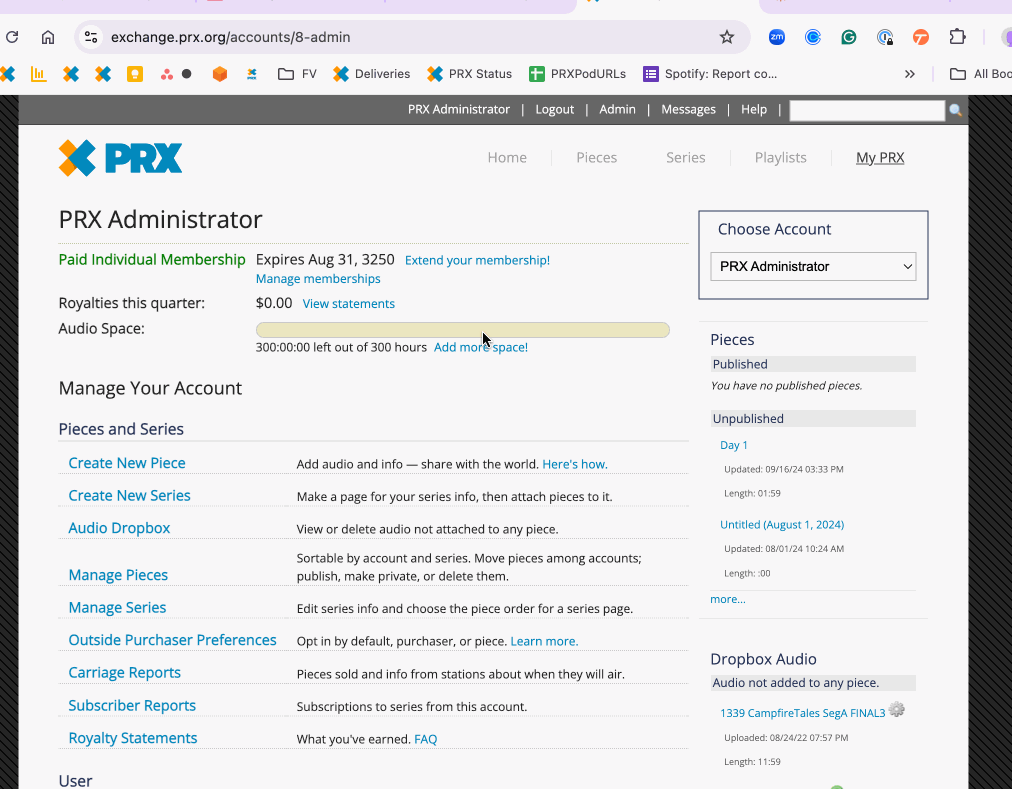Open the PRX Administrator header link
Screen dimensions: 1012x789
tap(459, 109)
